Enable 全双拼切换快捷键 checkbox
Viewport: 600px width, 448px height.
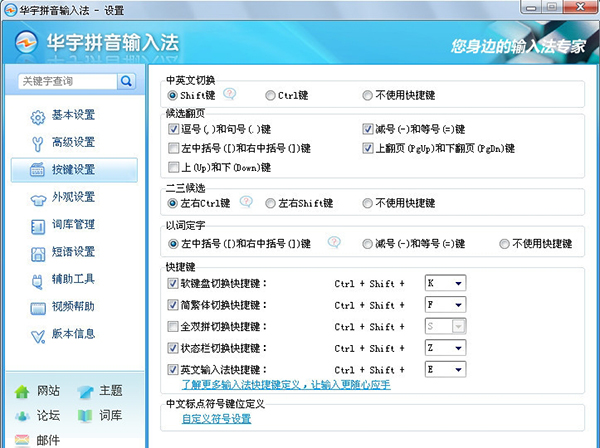[174, 327]
